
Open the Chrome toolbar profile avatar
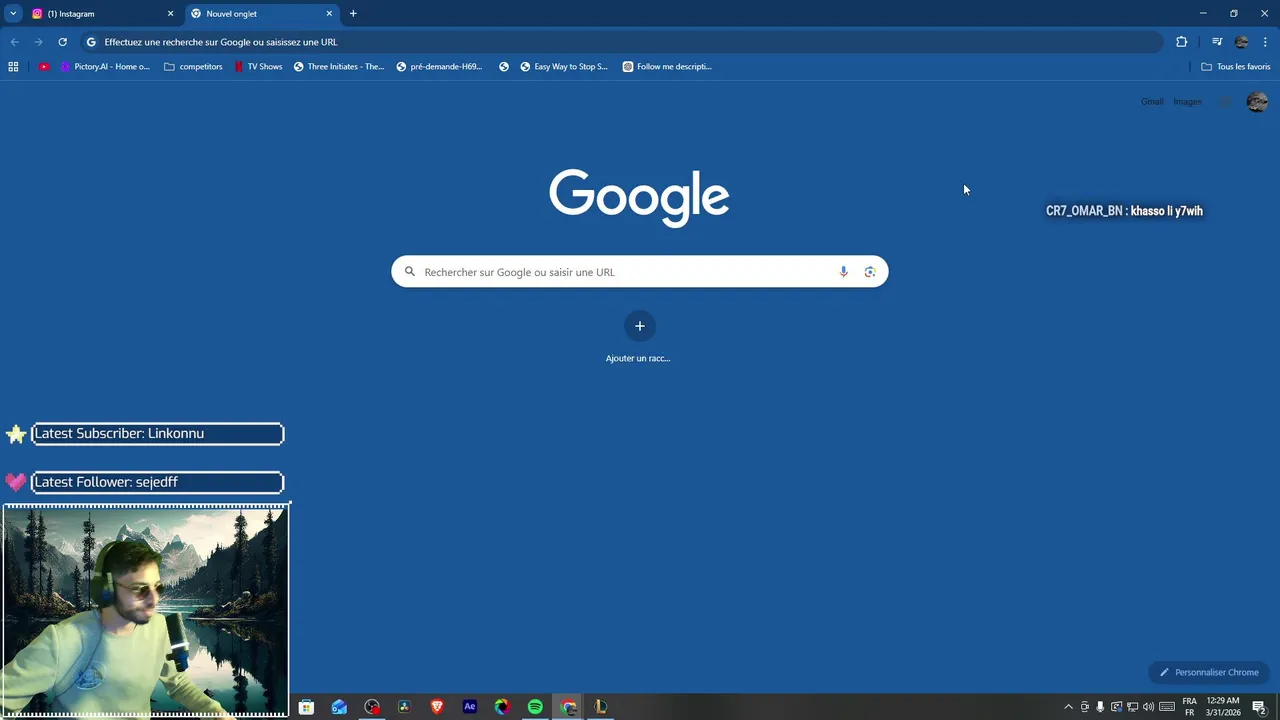coord(1241,42)
